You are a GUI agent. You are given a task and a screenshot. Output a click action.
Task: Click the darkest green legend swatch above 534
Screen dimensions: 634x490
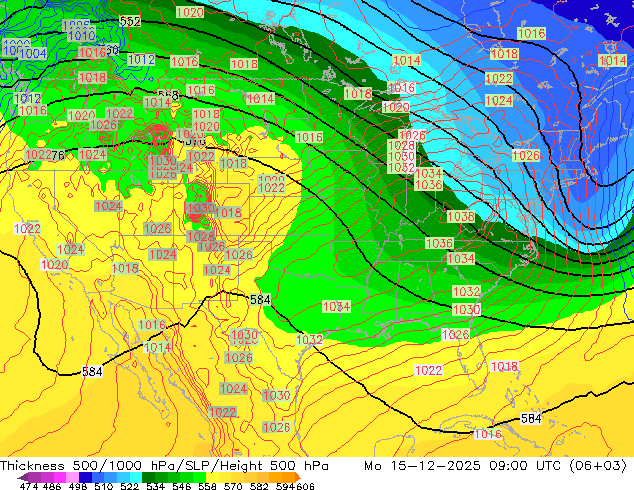click(148, 477)
